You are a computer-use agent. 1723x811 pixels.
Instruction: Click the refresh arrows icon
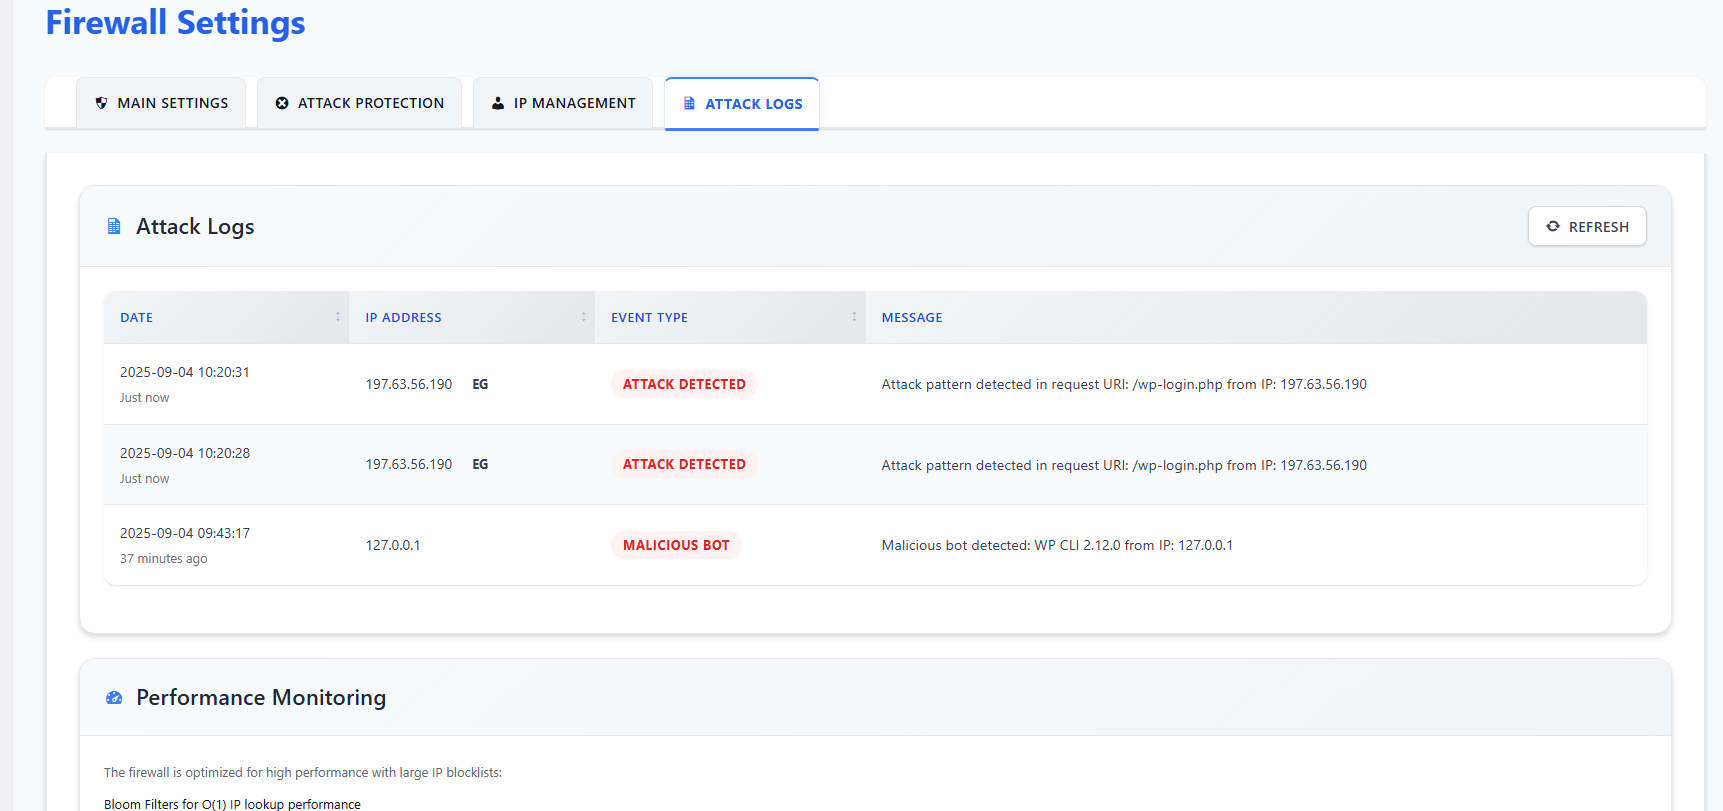(x=1553, y=226)
